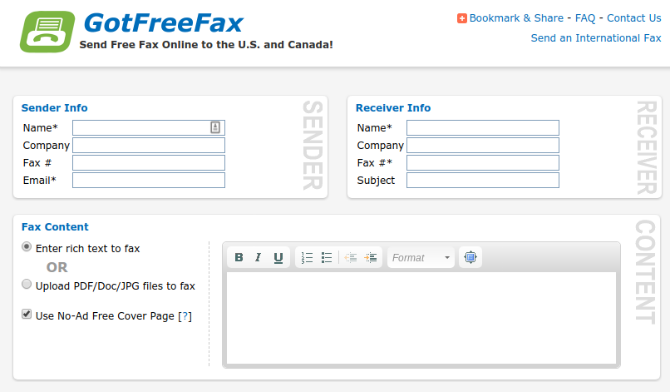Toggle Underline formatting in editor toolbar

[278, 257]
